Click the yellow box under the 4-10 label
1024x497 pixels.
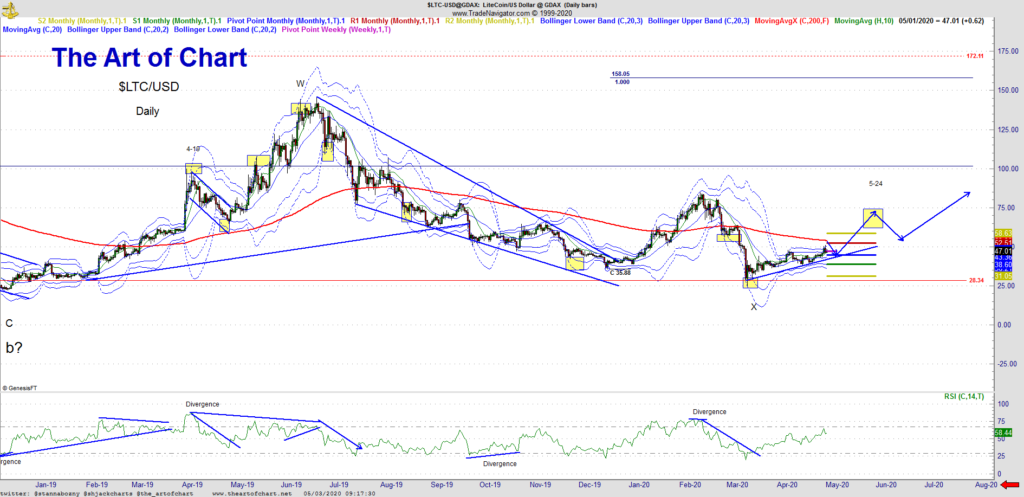(193, 168)
